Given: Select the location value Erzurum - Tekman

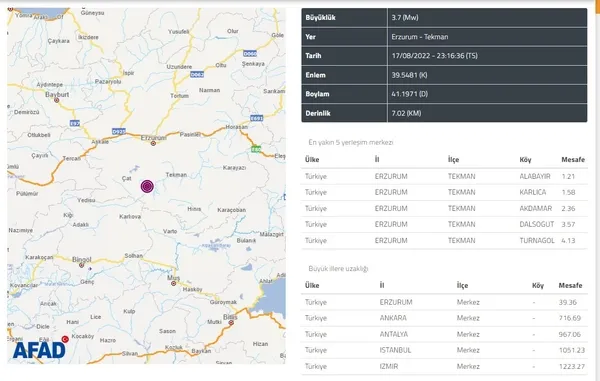Looking at the screenshot, I should (x=420, y=37).
